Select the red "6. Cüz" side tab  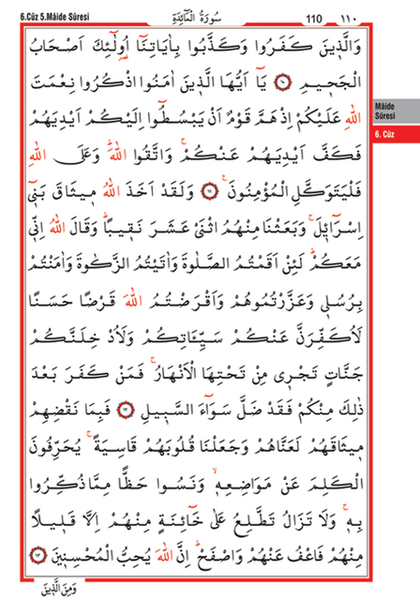click(x=396, y=134)
